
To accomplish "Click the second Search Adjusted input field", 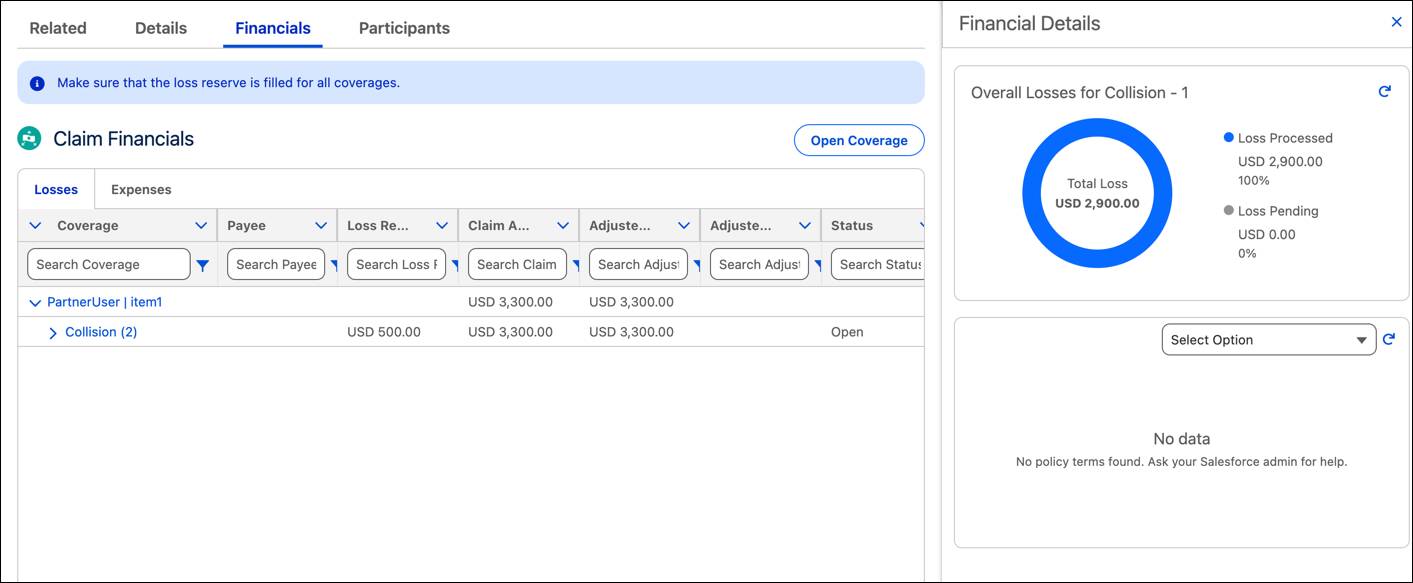I will (759, 264).
